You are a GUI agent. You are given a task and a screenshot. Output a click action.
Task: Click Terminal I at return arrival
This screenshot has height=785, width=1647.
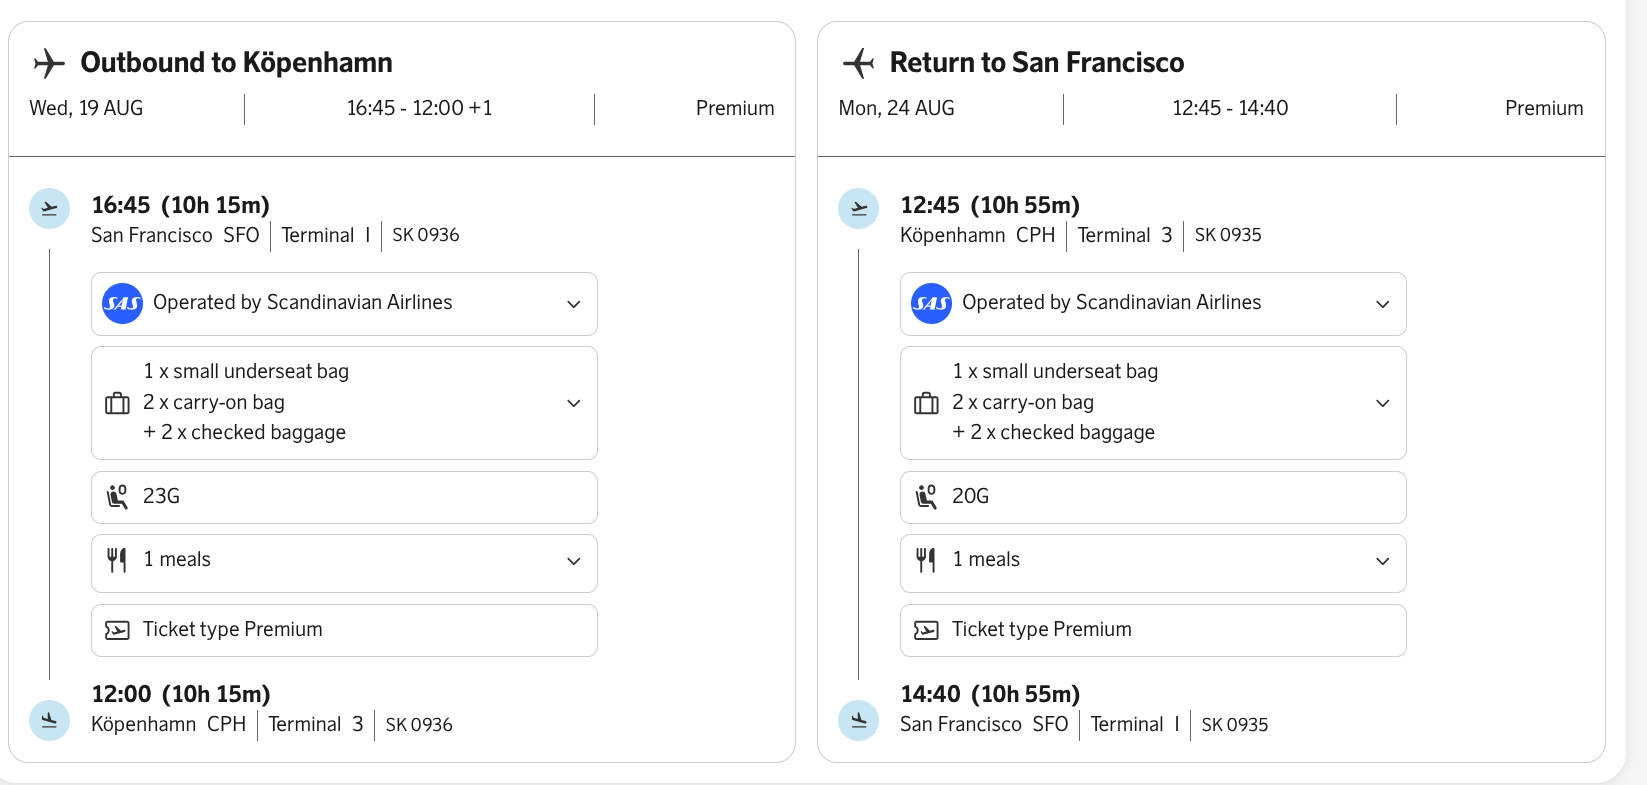[1135, 724]
